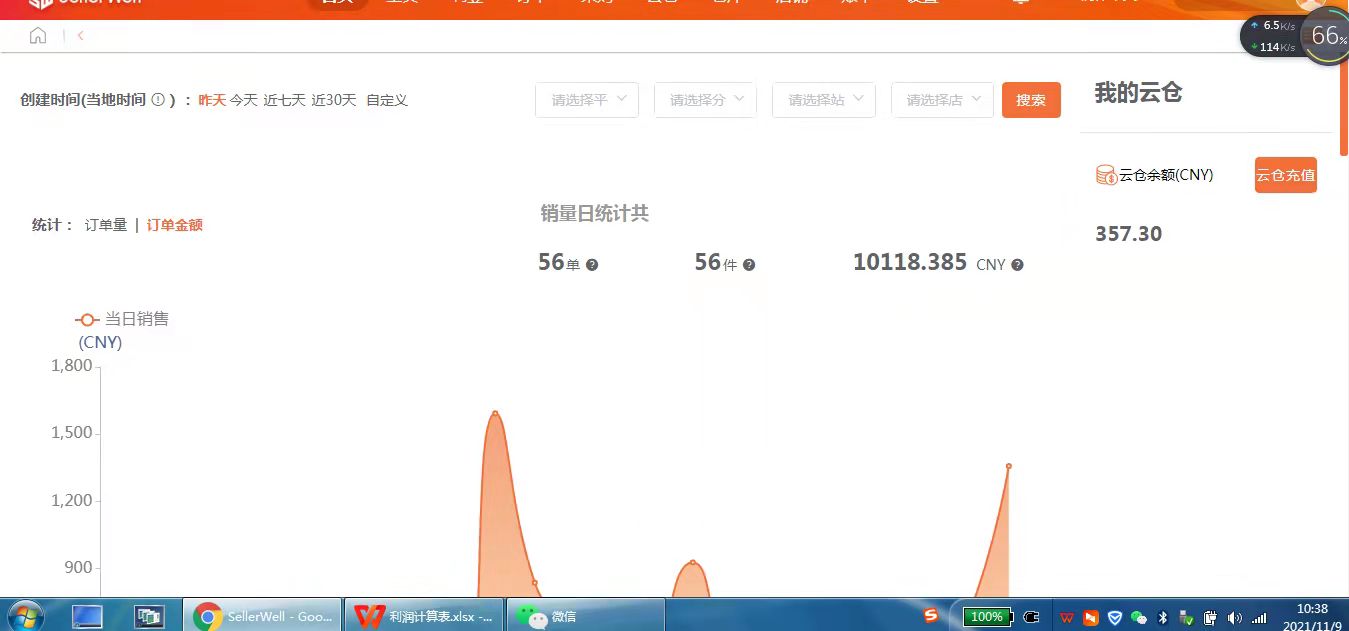Click the orange 搜索 button

[x=1031, y=100]
